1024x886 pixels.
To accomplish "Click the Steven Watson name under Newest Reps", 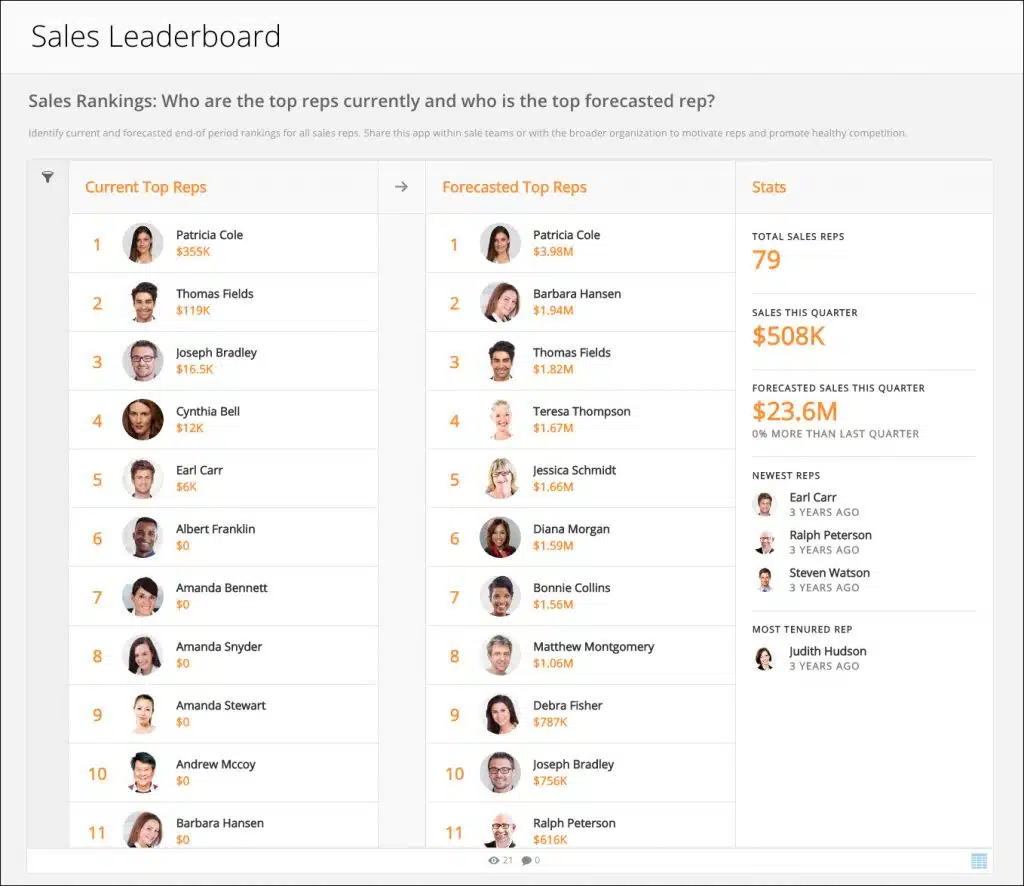I will [x=829, y=573].
